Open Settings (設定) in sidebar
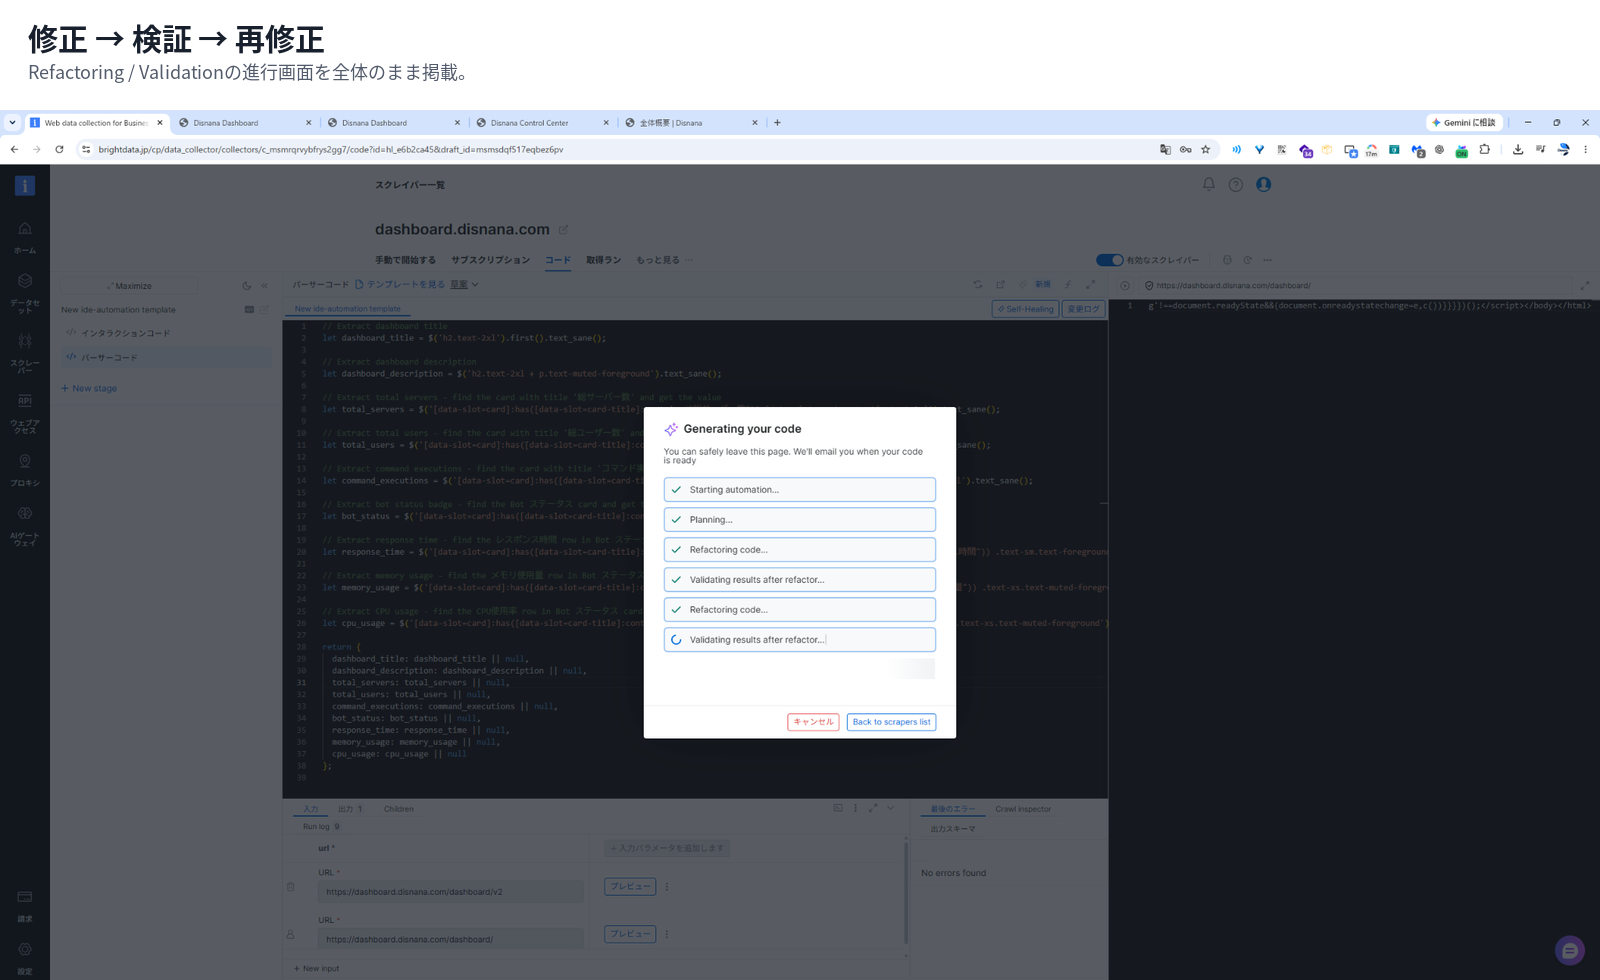 [x=25, y=958]
